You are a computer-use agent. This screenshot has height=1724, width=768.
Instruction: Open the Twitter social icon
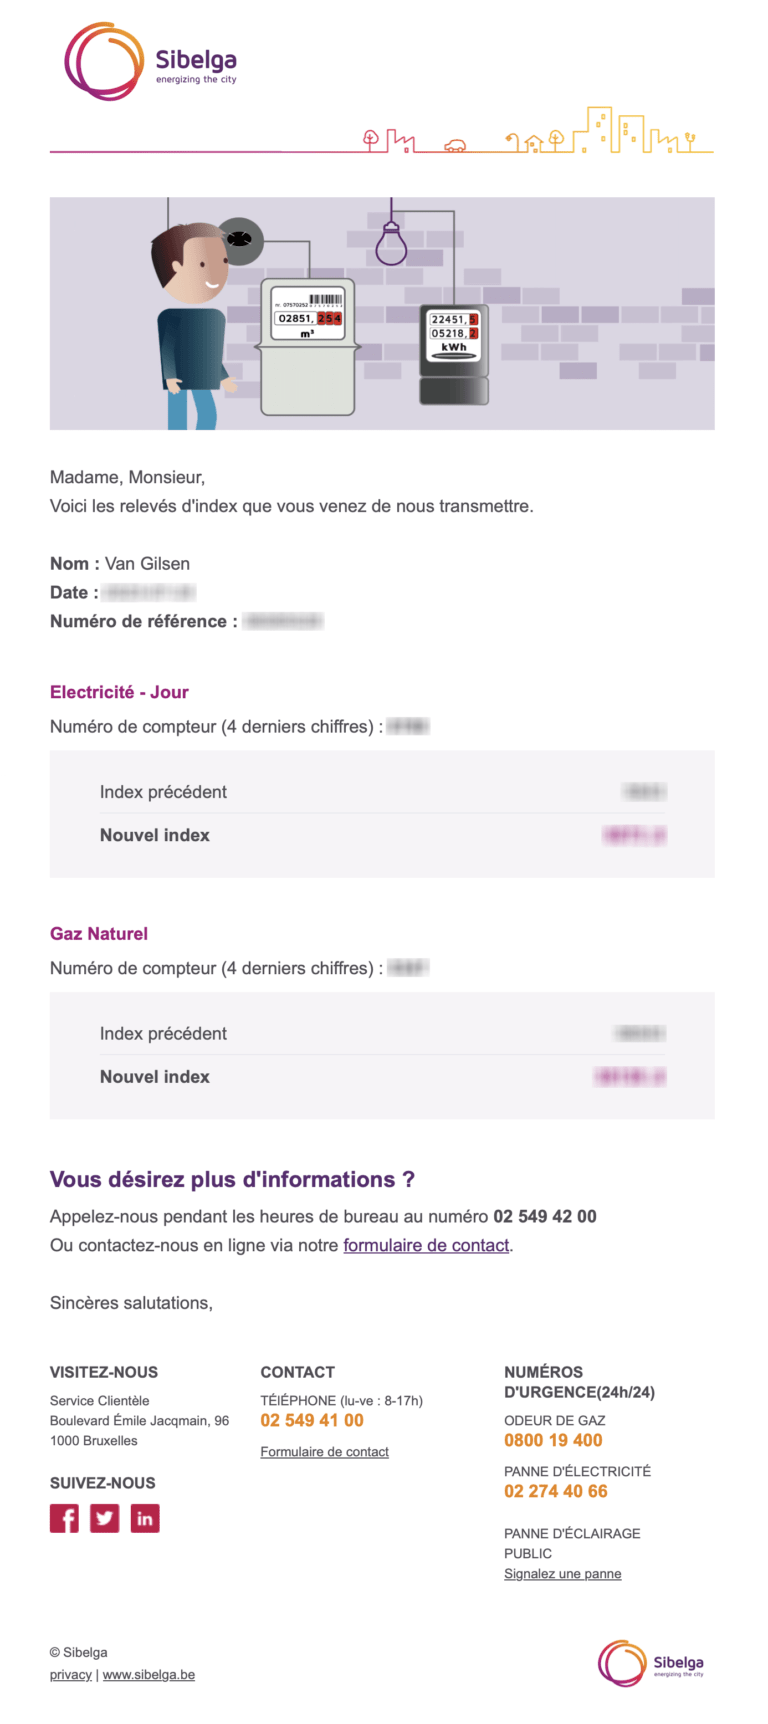(x=105, y=1518)
